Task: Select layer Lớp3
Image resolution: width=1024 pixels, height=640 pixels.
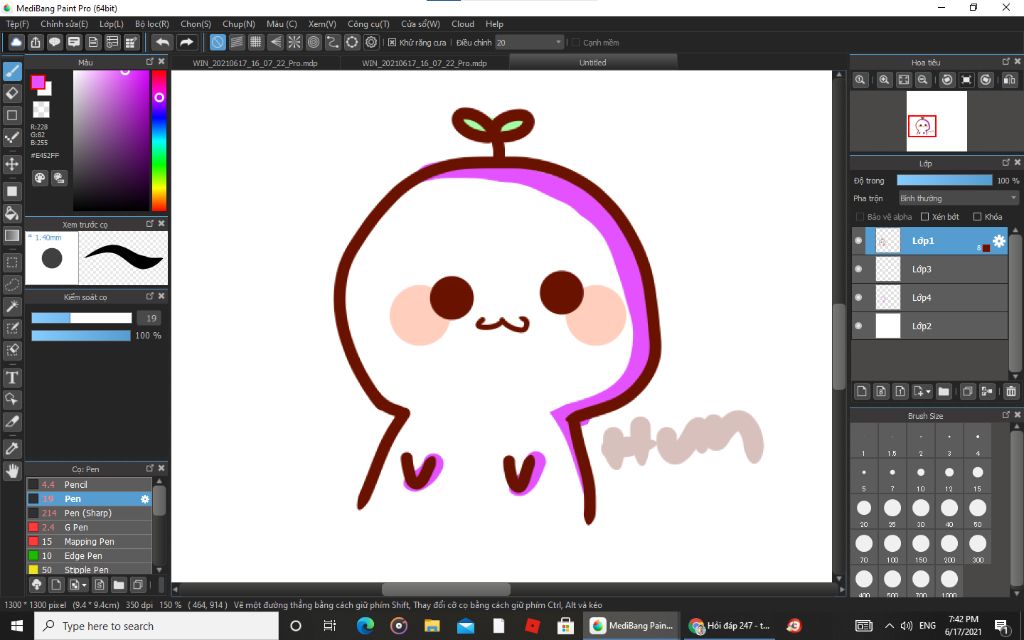Action: tap(930, 269)
